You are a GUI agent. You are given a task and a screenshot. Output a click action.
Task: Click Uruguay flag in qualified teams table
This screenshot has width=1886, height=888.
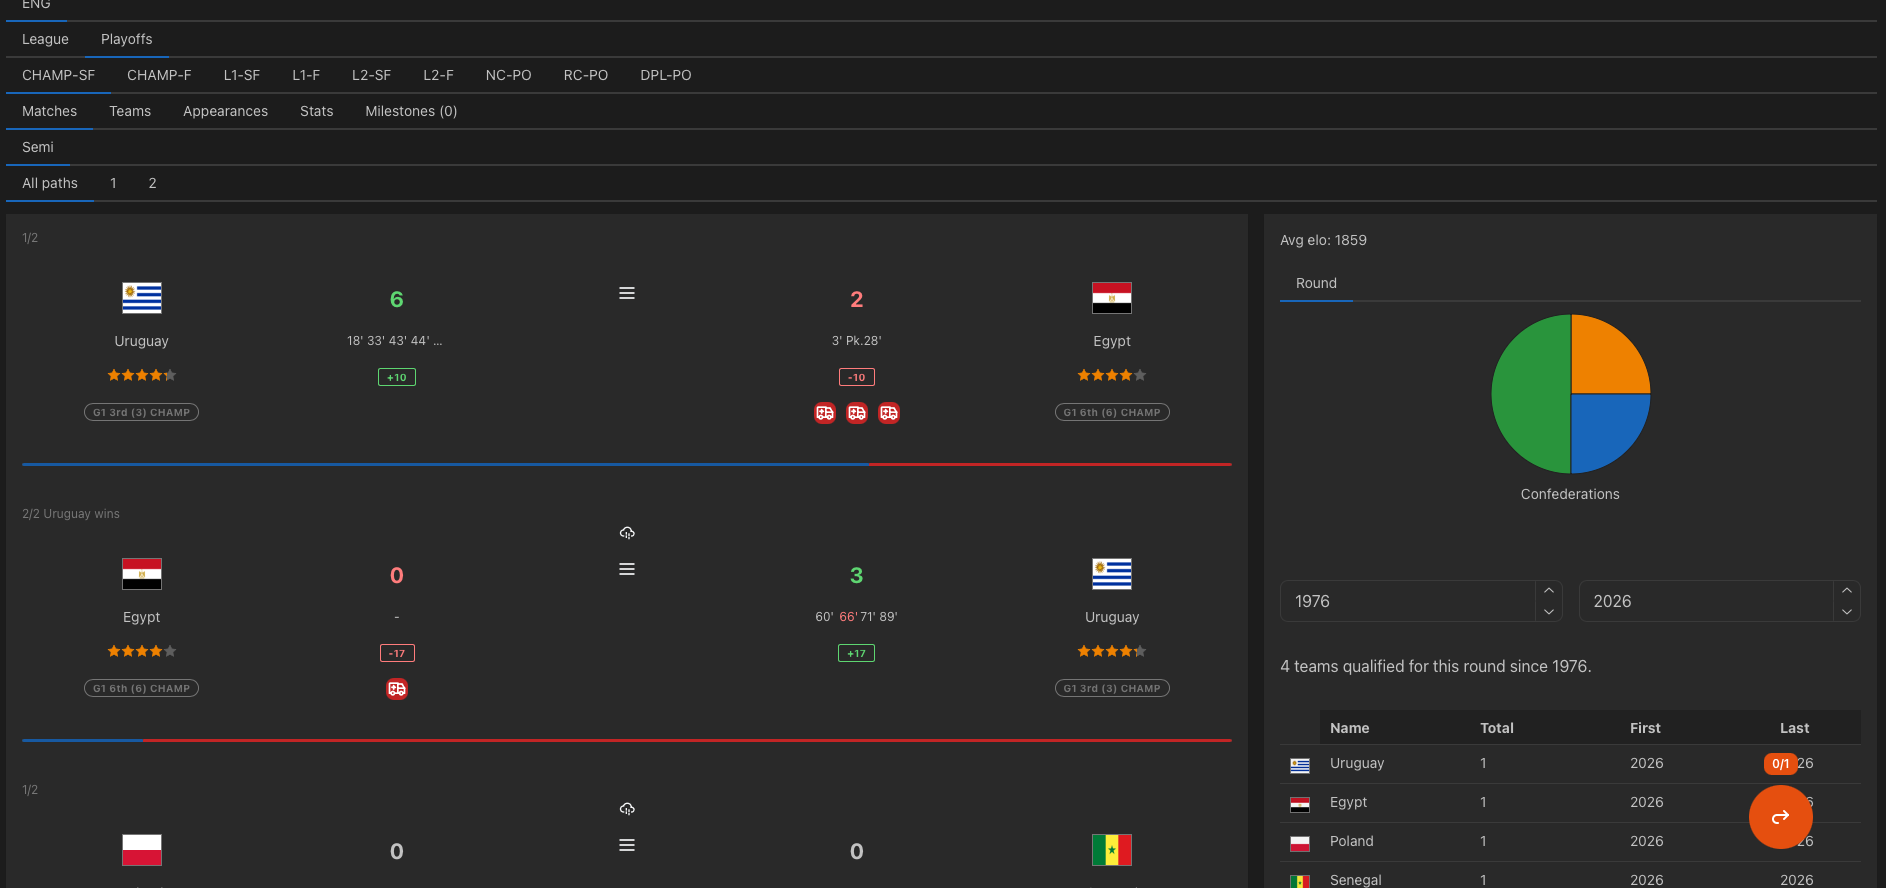(1300, 765)
